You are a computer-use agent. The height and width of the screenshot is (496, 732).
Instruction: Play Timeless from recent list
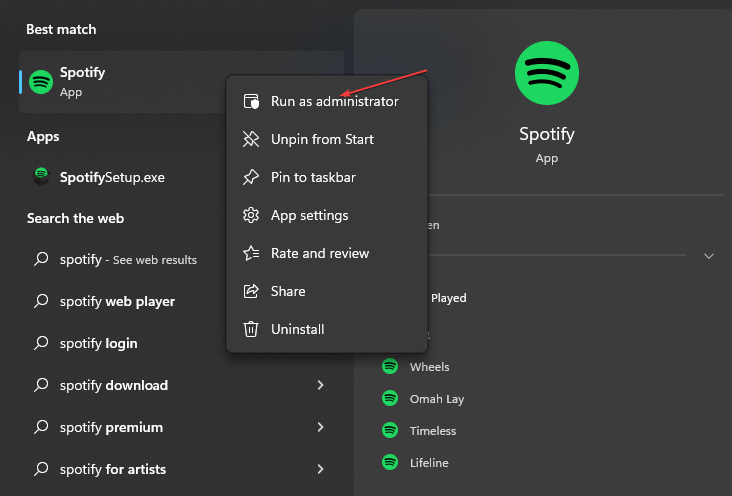click(433, 431)
